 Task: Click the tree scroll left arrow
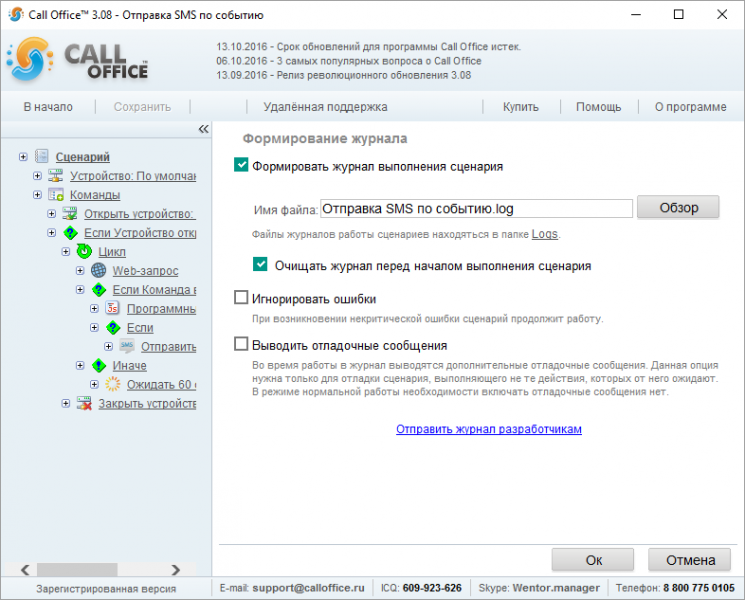25,570
